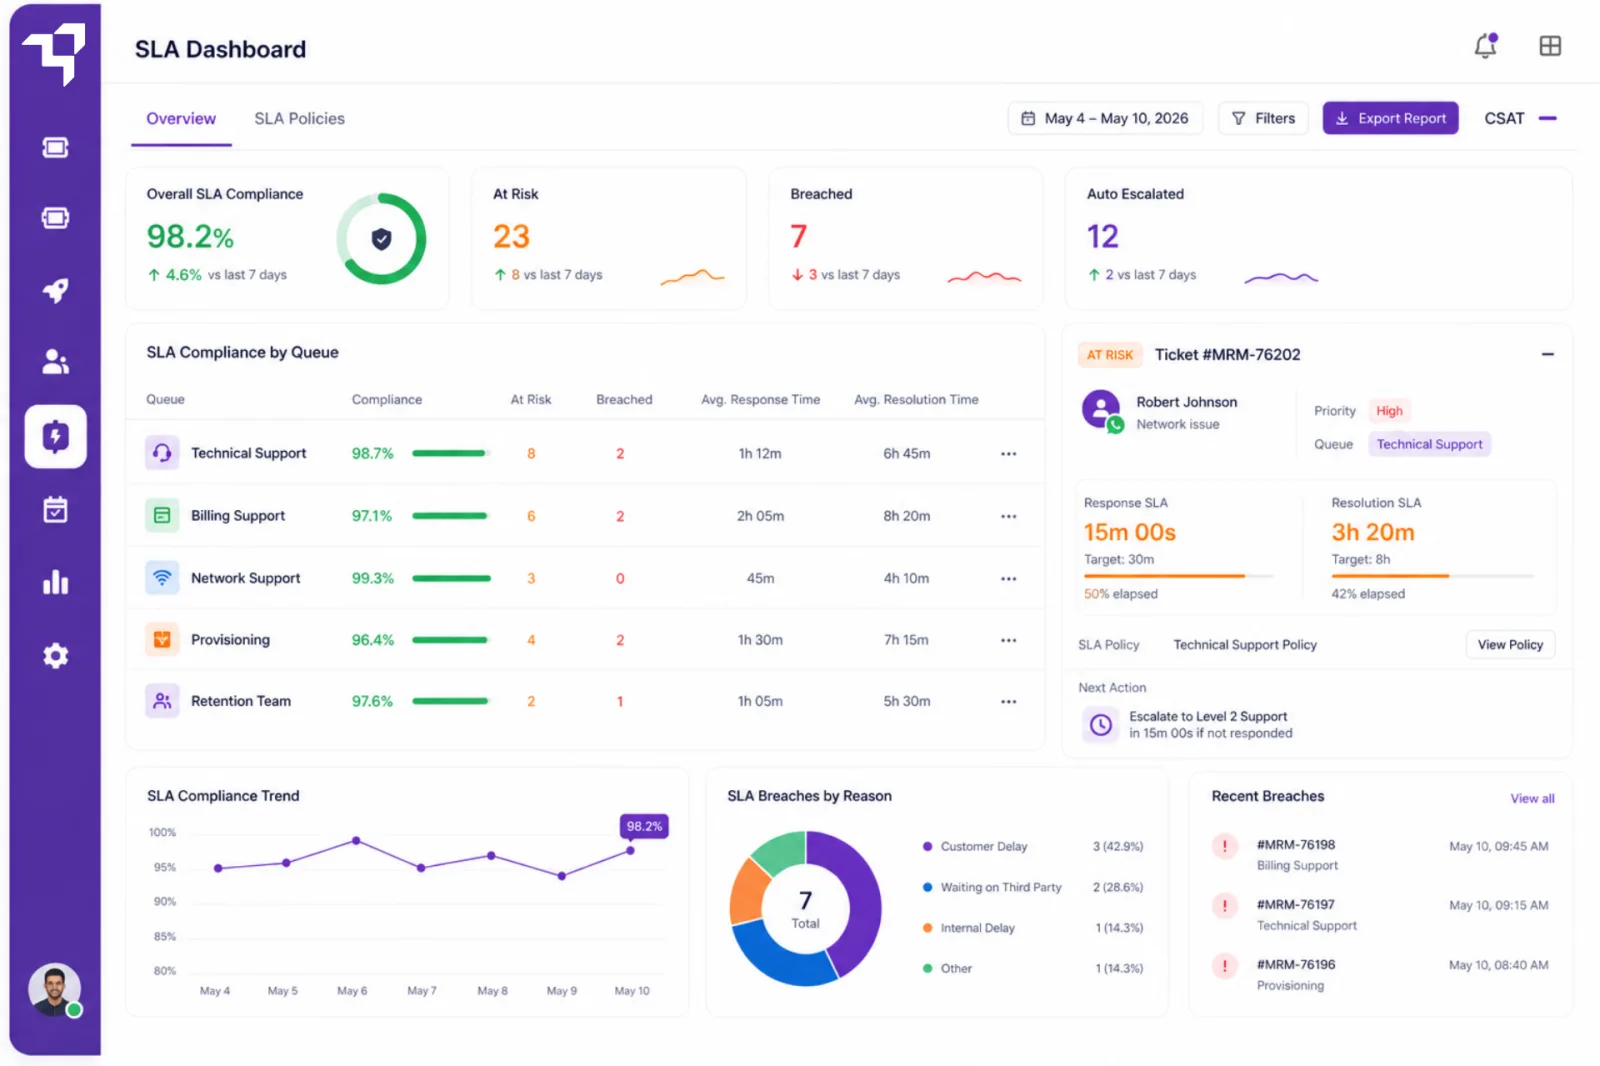Open the rocket launch icon in sidebar
Image resolution: width=1600 pixels, height=1066 pixels.
click(x=55, y=291)
